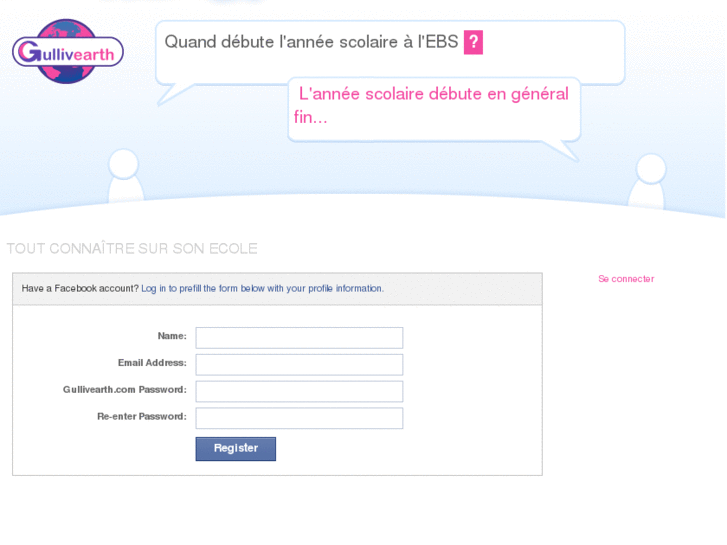The width and height of the screenshot is (727, 545).
Task: Click the "Gullivearth.com Password:" label
Action: pyautogui.click(x=125, y=390)
